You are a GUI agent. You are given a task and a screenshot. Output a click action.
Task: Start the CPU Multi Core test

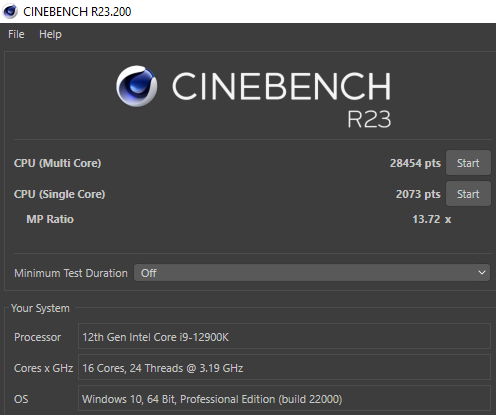coord(468,163)
